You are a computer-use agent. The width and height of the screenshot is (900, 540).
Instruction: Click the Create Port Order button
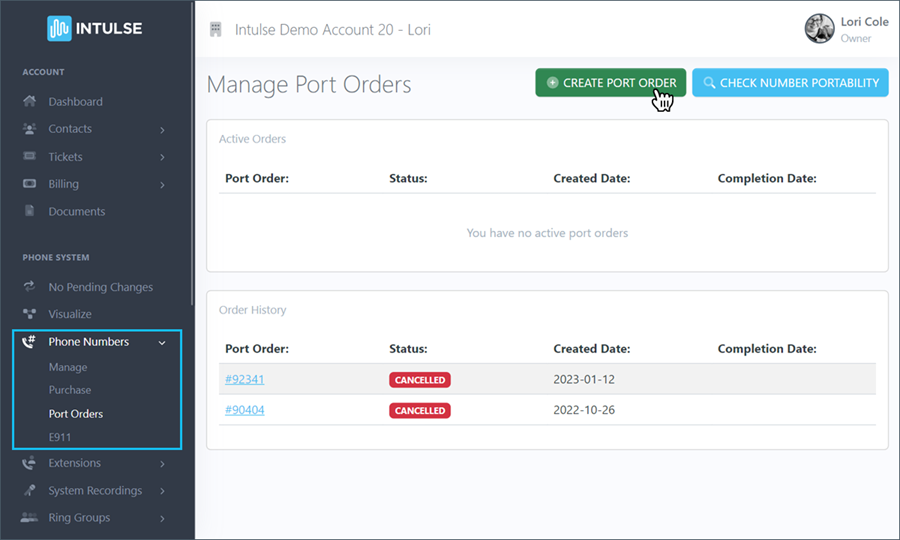click(611, 83)
